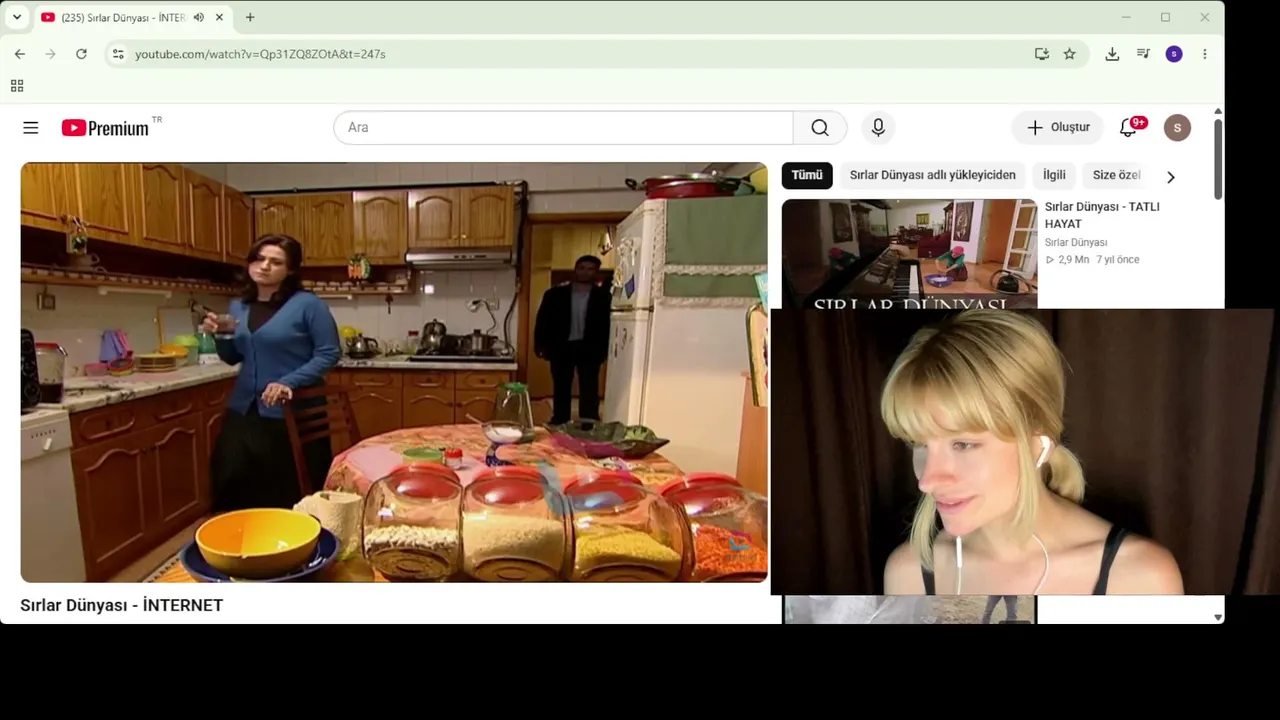This screenshot has height=720, width=1280.
Task: Open the media controls music icon
Action: click(1143, 54)
